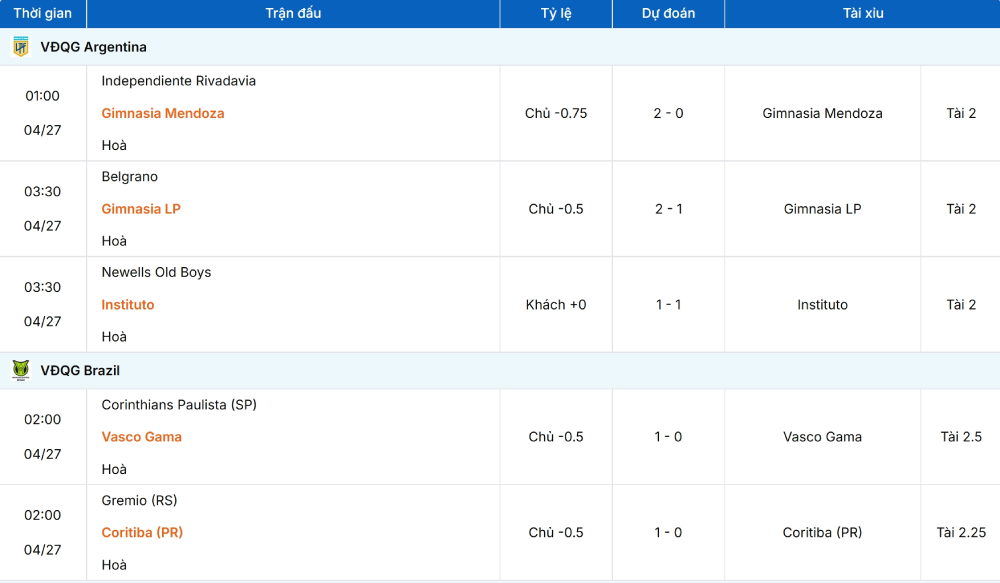1000x583 pixels.
Task: Open the highlighted Coritiba (PR) team link
Action: click(142, 532)
